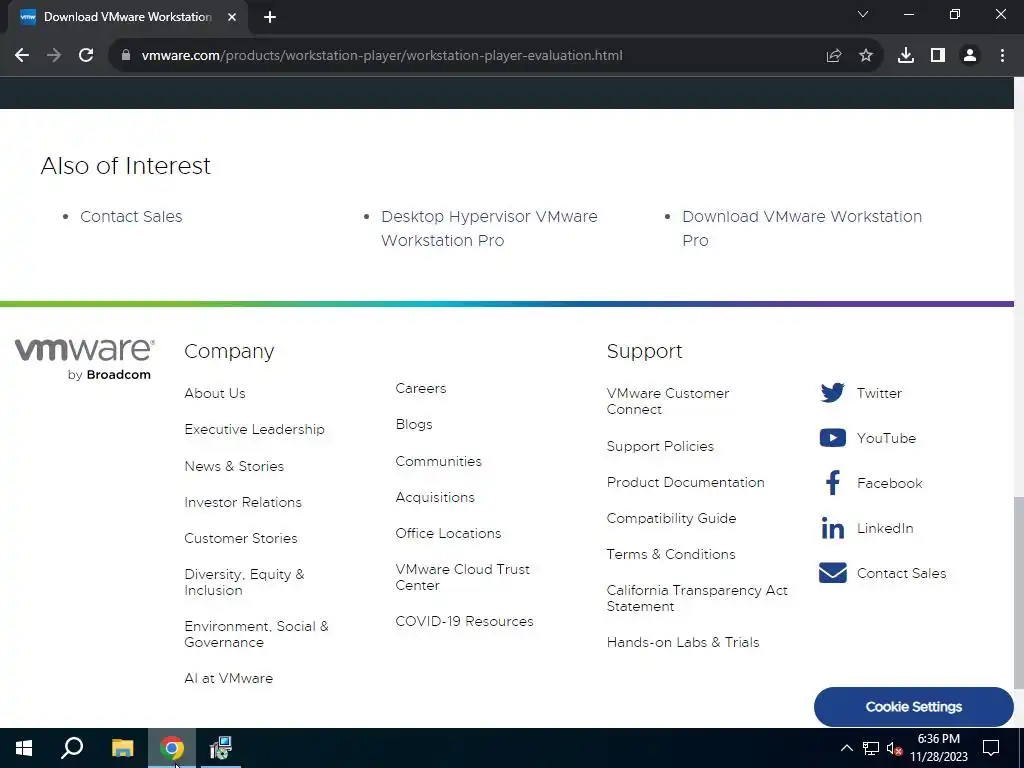Viewport: 1024px width, 768px height.
Task: Click the browser forward arrow
Action: (54, 56)
